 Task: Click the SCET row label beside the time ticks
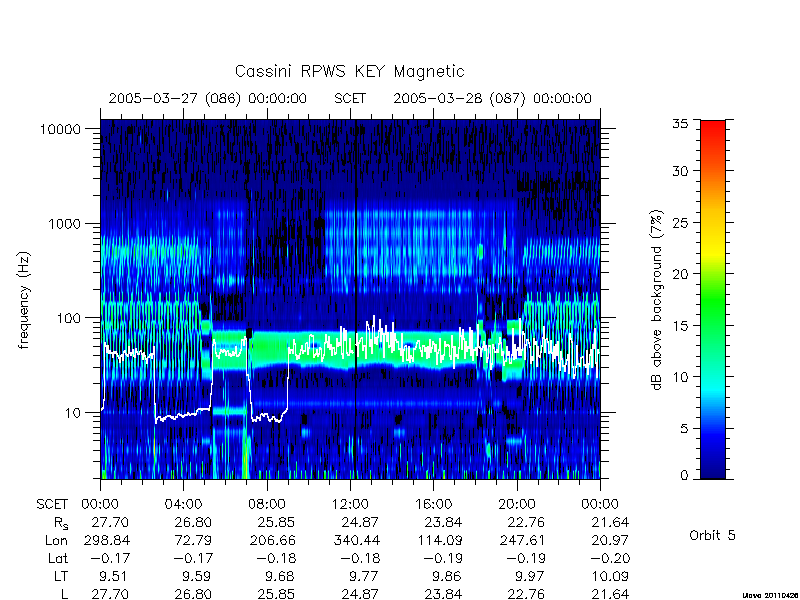(52, 505)
